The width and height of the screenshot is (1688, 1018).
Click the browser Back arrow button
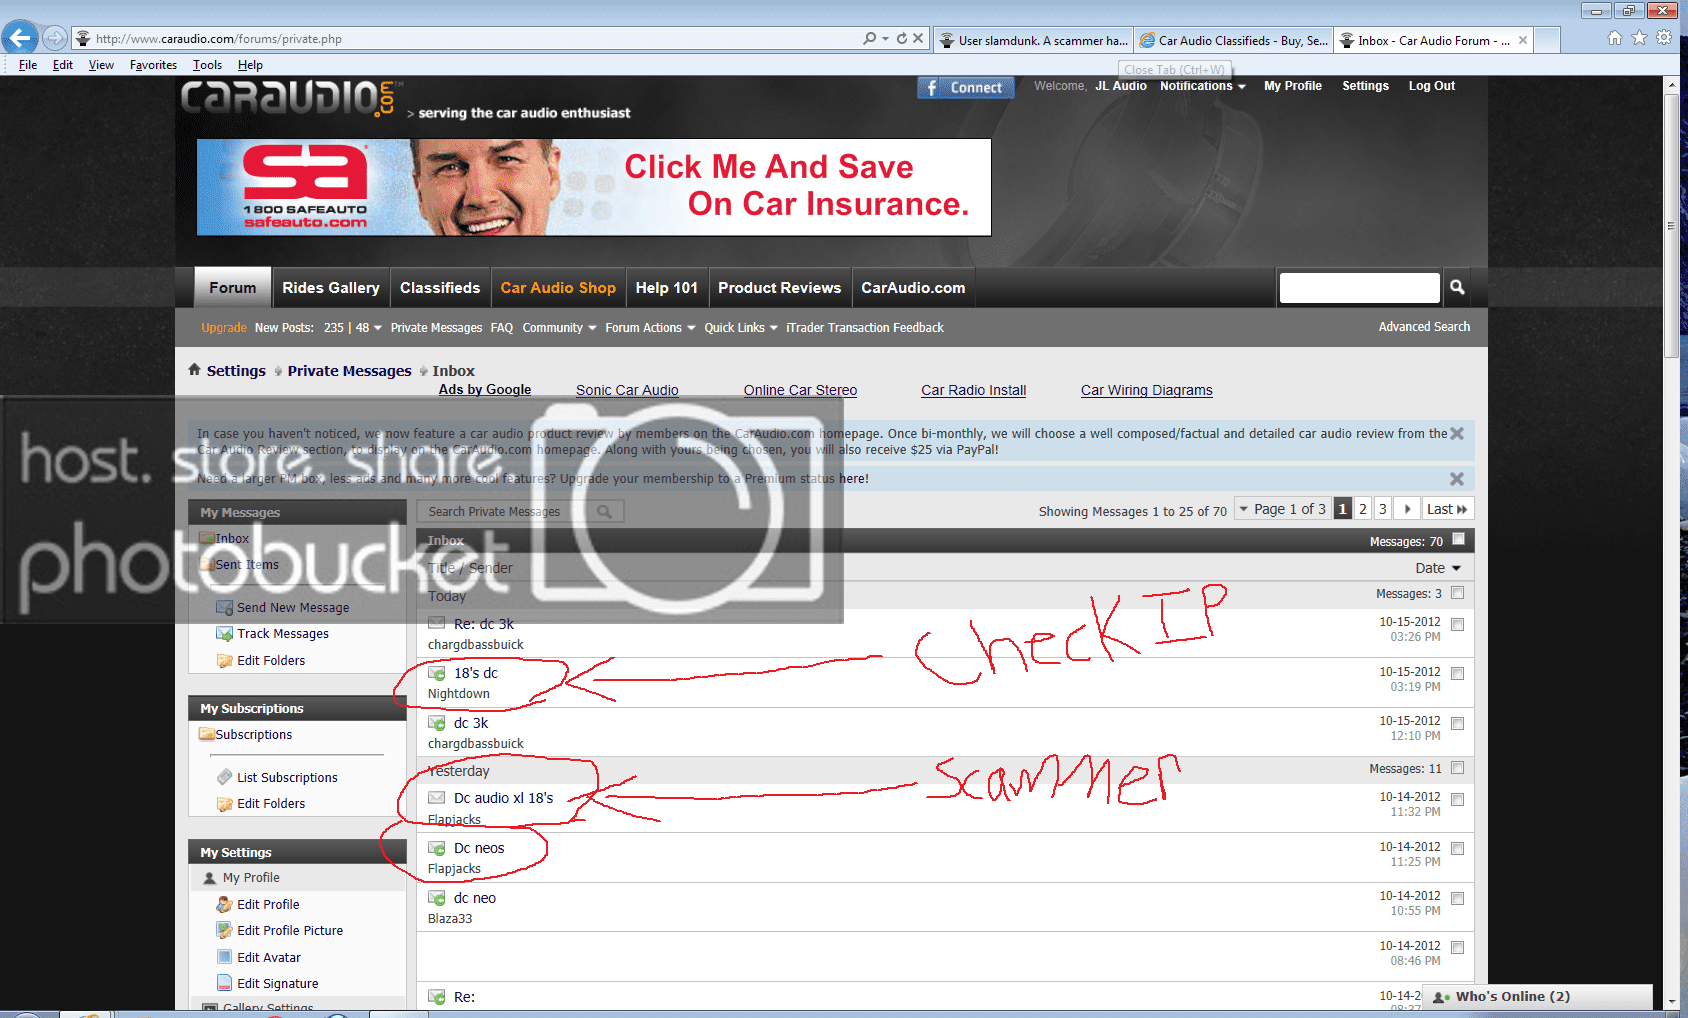[x=20, y=38]
